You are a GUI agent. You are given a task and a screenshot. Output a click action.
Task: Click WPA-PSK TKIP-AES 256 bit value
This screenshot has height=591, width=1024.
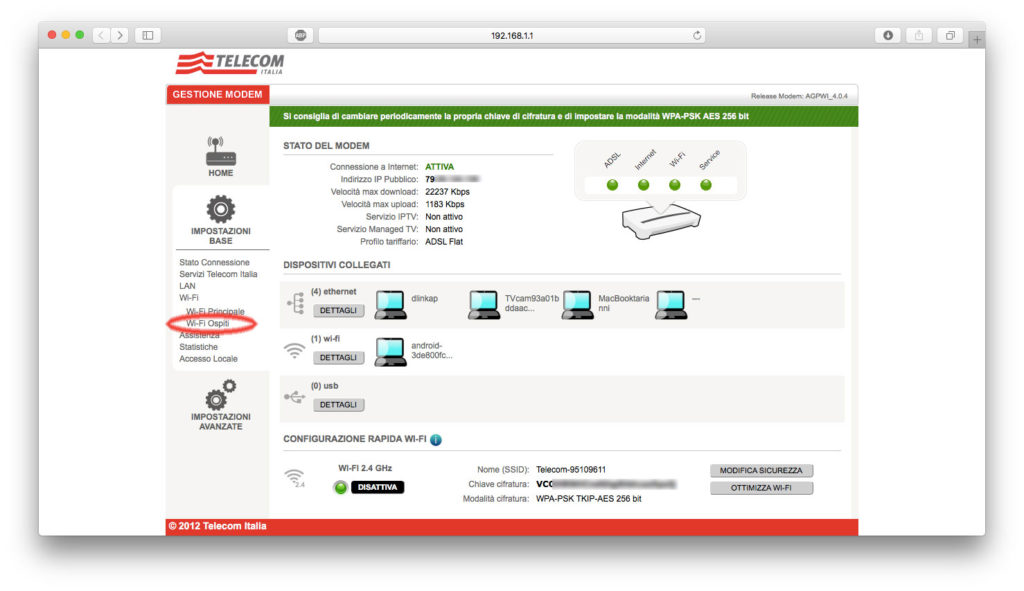[588, 499]
